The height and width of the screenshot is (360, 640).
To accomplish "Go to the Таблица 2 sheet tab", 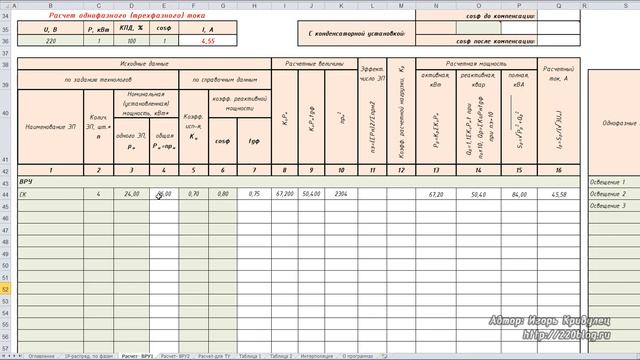I will coord(281,356).
